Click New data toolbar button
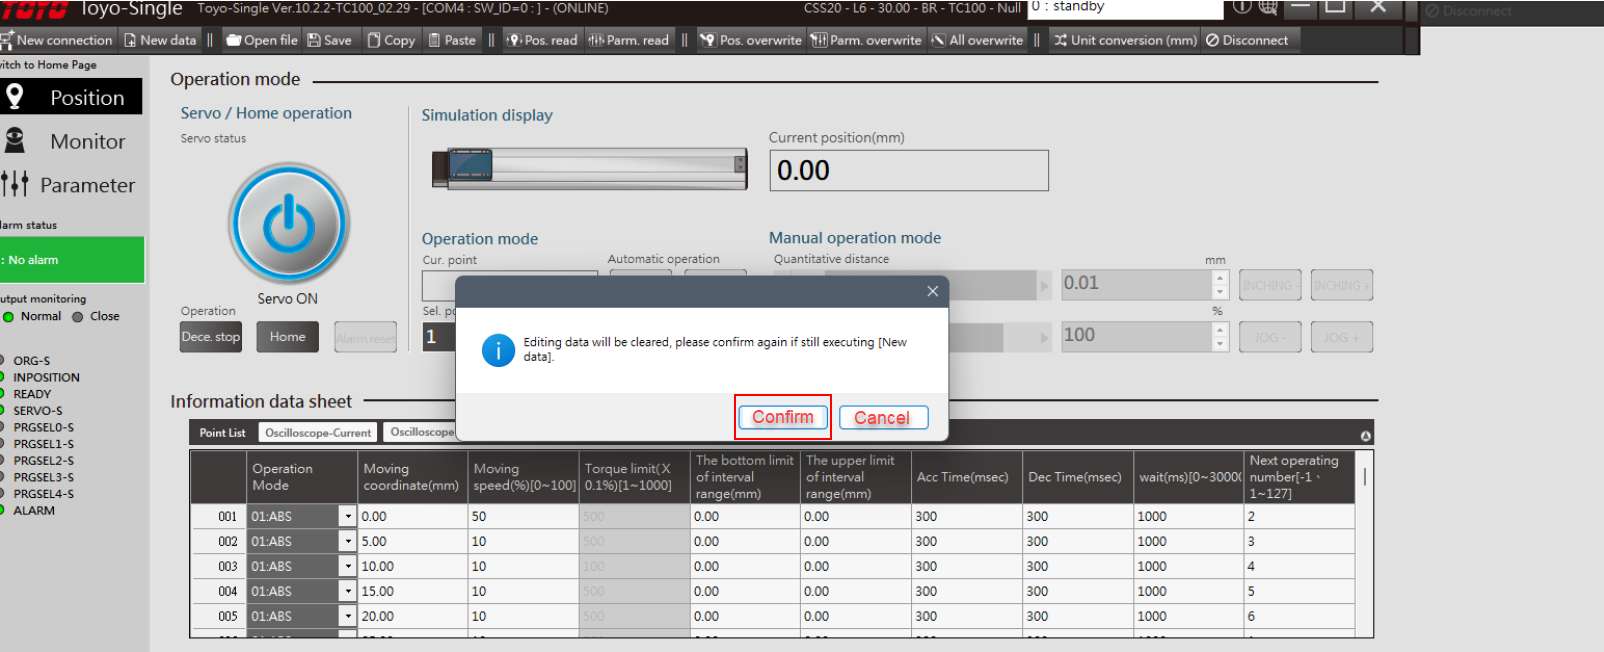 pos(160,40)
